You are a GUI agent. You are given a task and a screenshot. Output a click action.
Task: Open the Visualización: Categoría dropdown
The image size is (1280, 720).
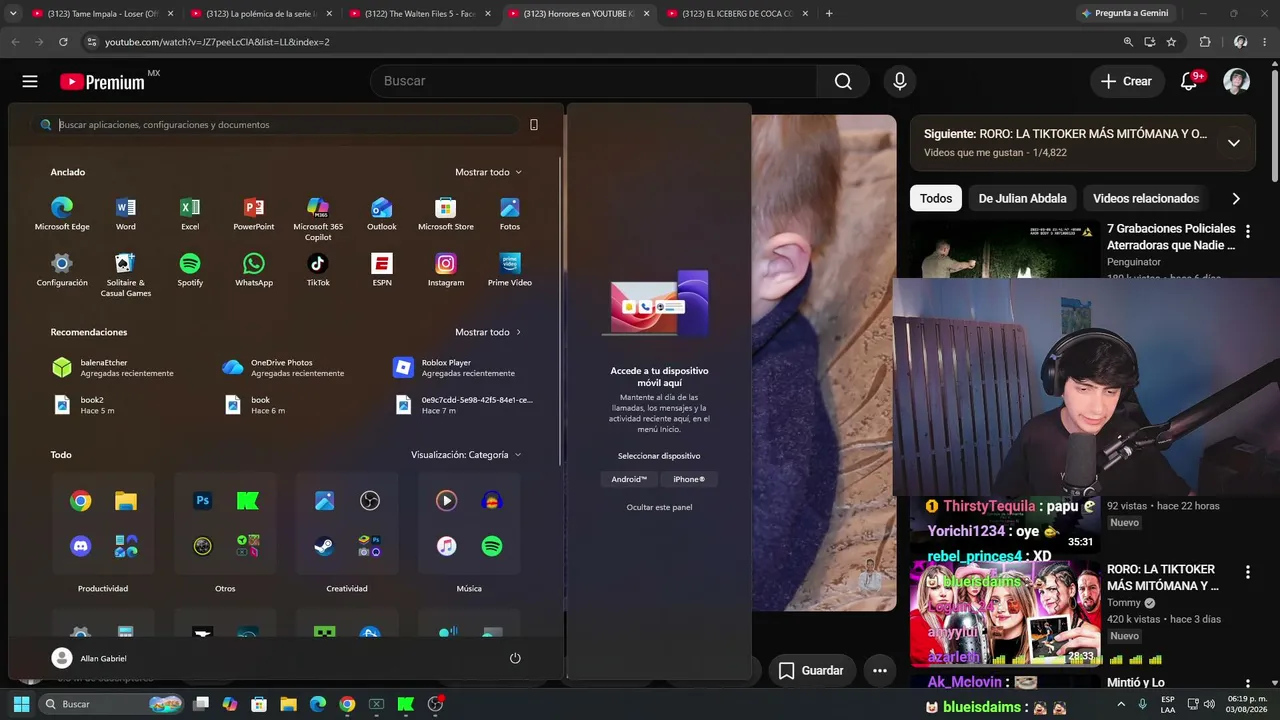click(466, 455)
